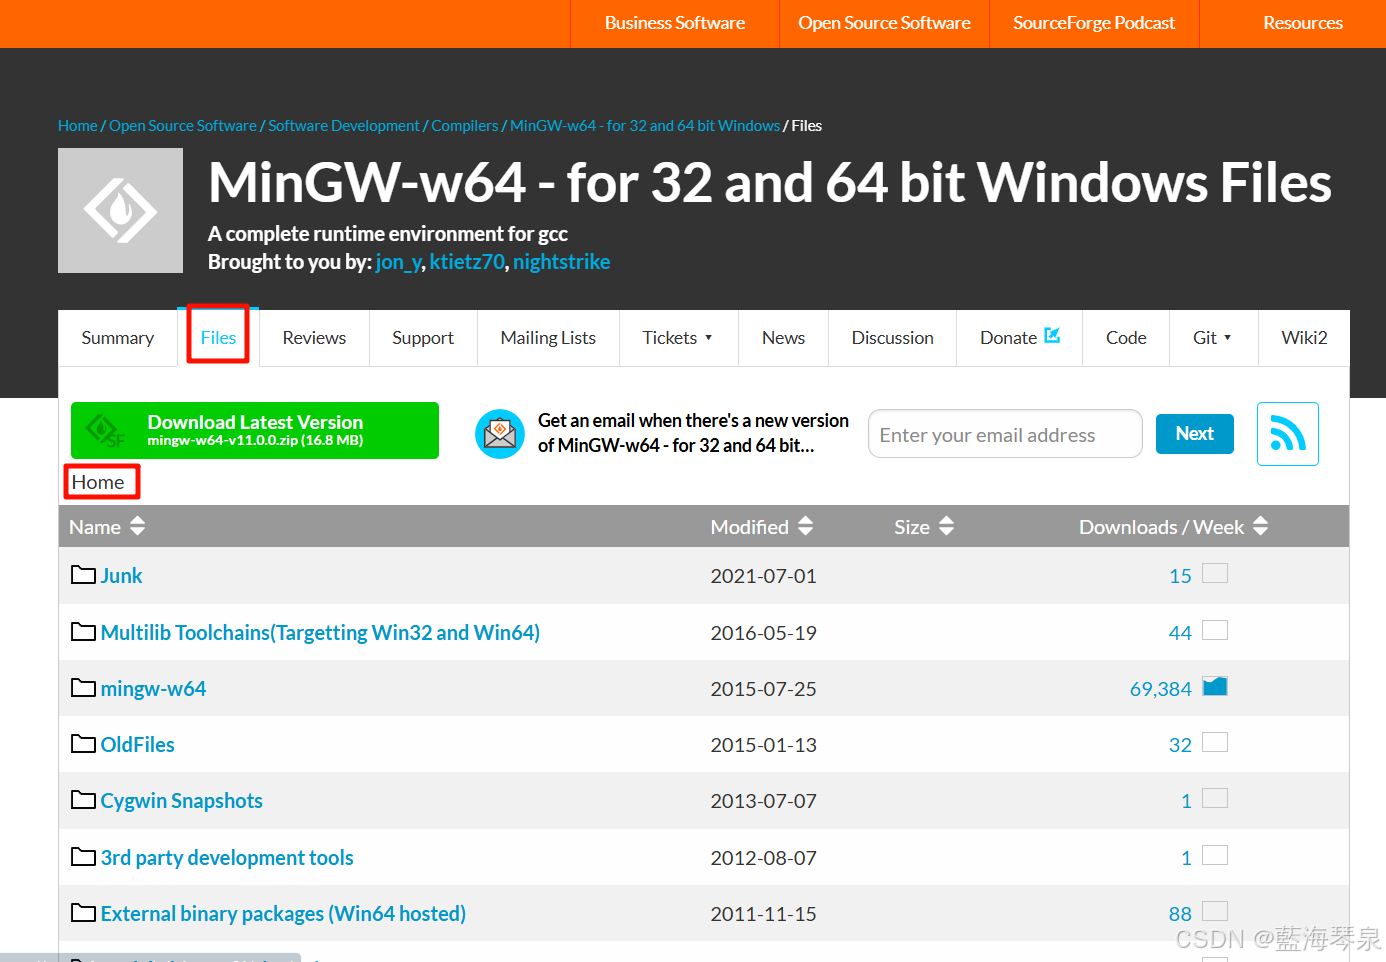The width and height of the screenshot is (1386, 962).
Task: Click the 69,384 downloads count for mingw-w64
Action: (1160, 689)
